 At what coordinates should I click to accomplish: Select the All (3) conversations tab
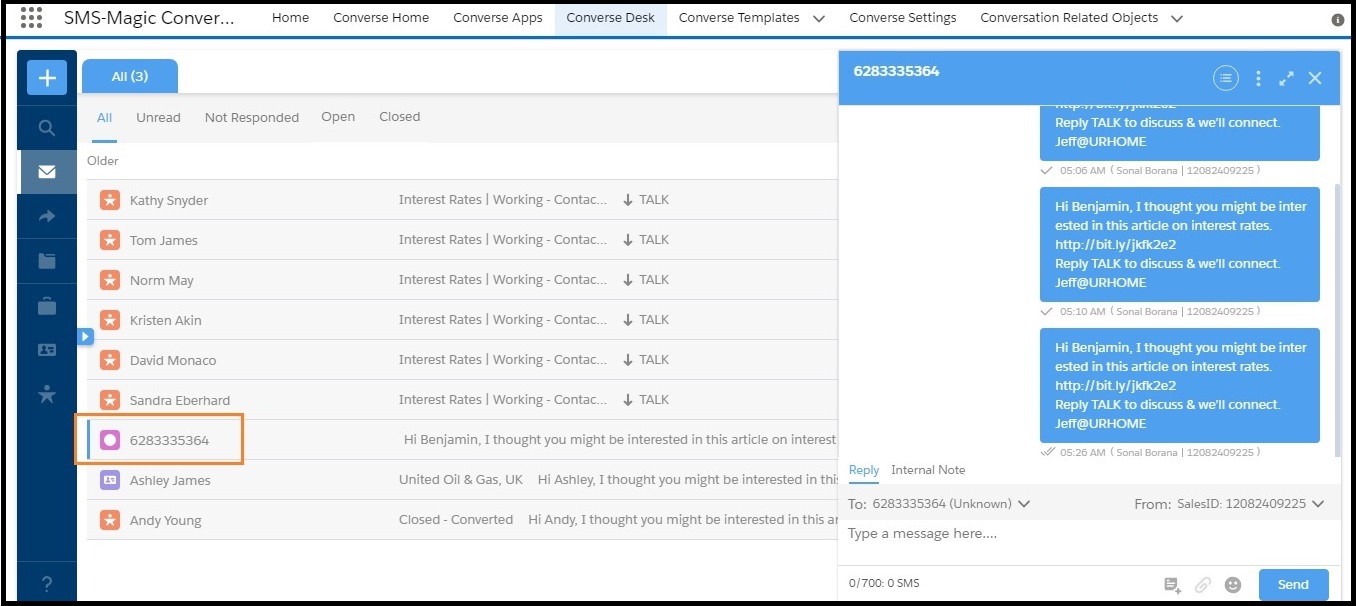[x=130, y=76]
